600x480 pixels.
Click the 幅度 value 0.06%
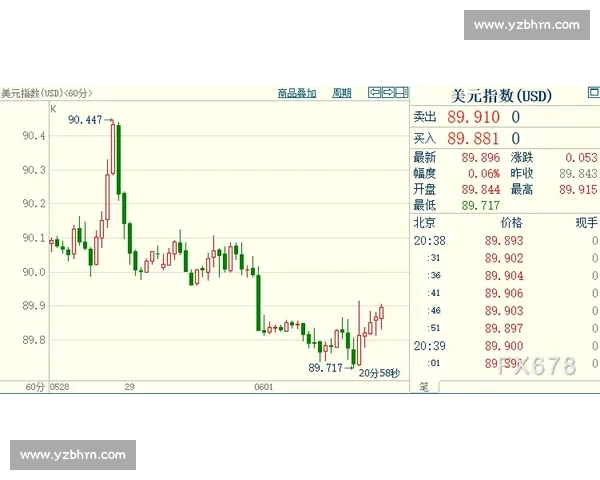(484, 174)
